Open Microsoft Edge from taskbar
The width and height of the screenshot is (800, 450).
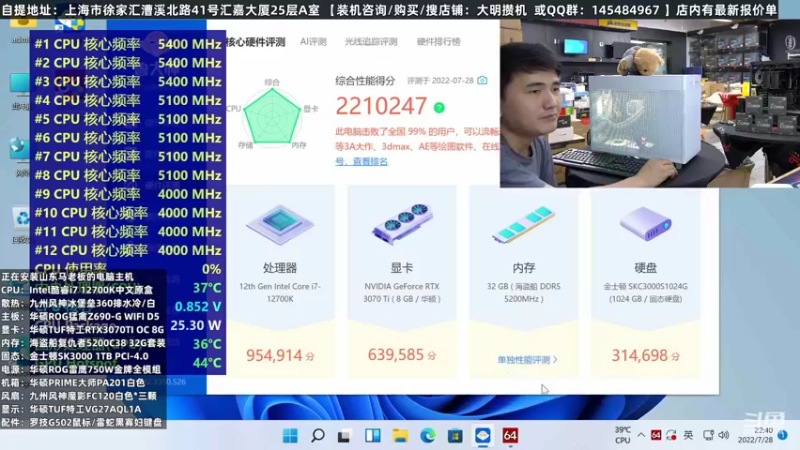[x=428, y=436]
